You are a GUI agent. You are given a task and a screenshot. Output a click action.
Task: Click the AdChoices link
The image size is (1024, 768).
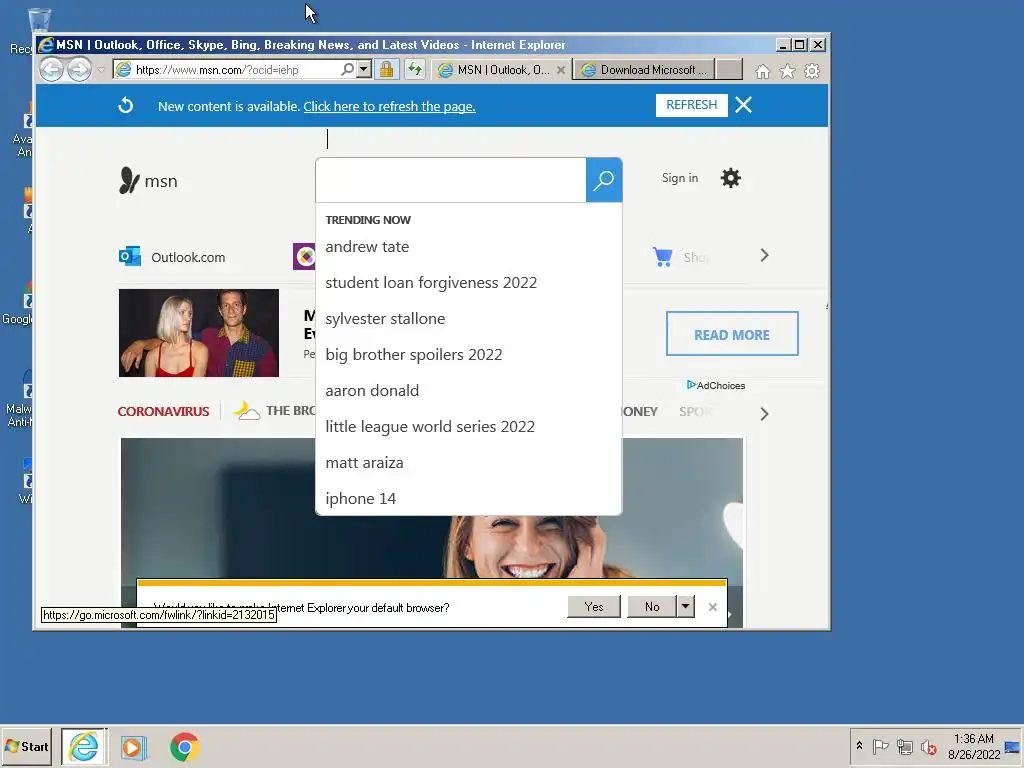[716, 385]
